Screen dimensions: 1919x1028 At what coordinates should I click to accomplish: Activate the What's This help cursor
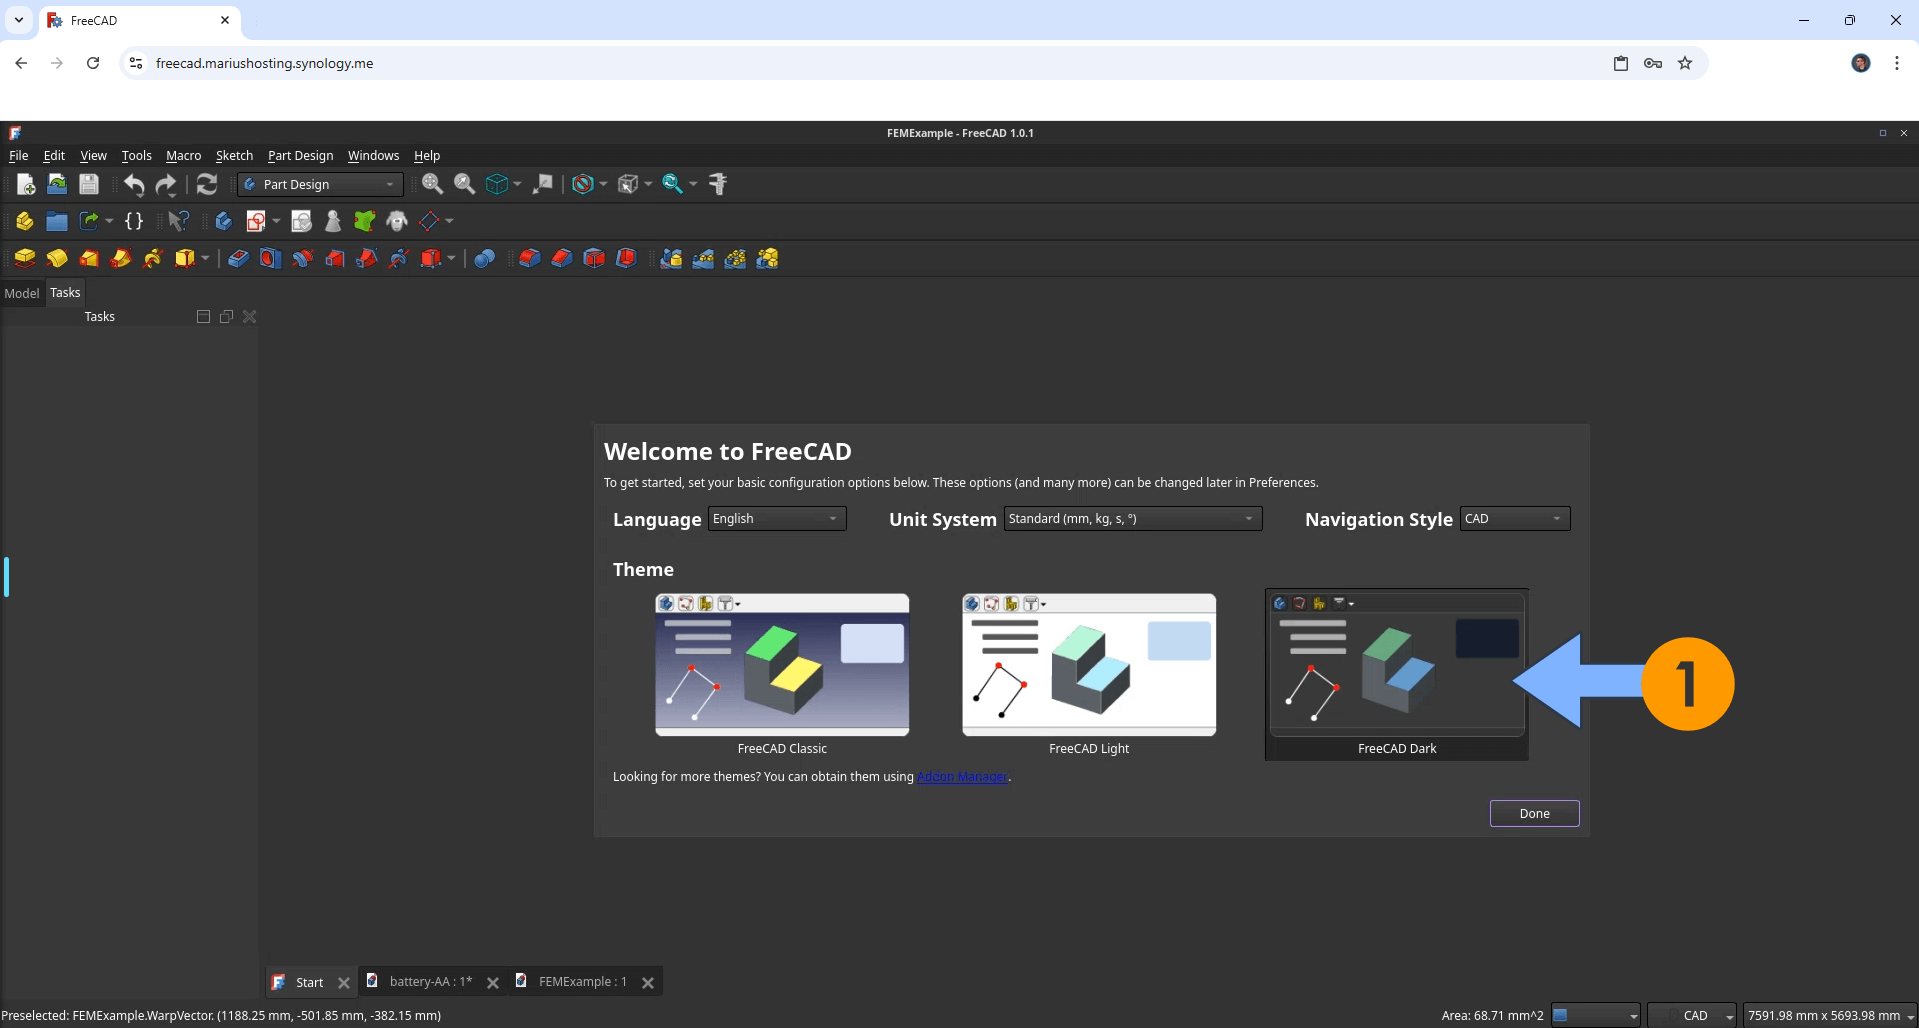pos(178,221)
